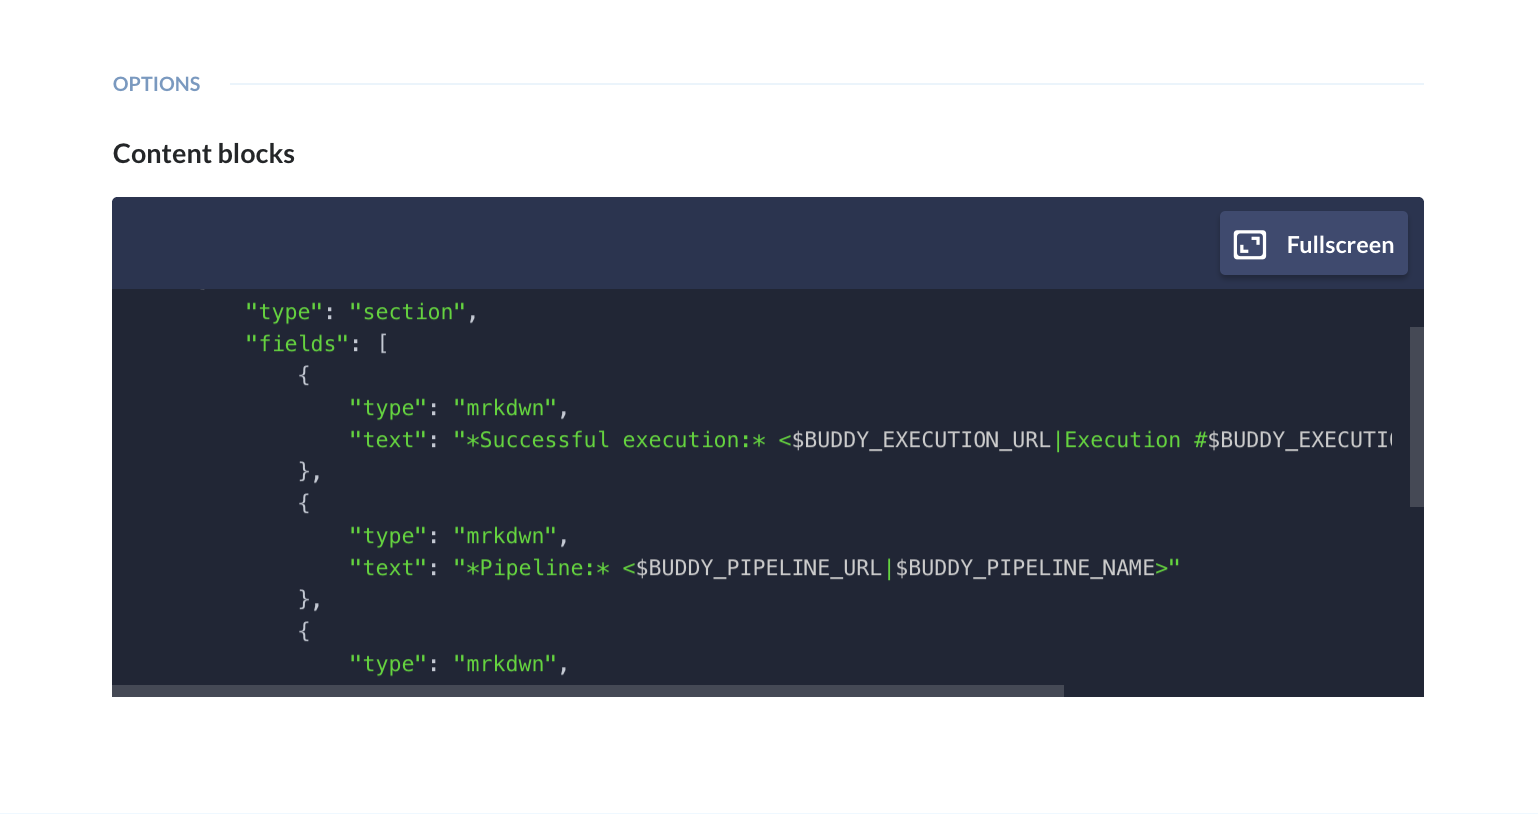
Task: Click the vertical scrollbar of code editor
Action: pos(1416,416)
